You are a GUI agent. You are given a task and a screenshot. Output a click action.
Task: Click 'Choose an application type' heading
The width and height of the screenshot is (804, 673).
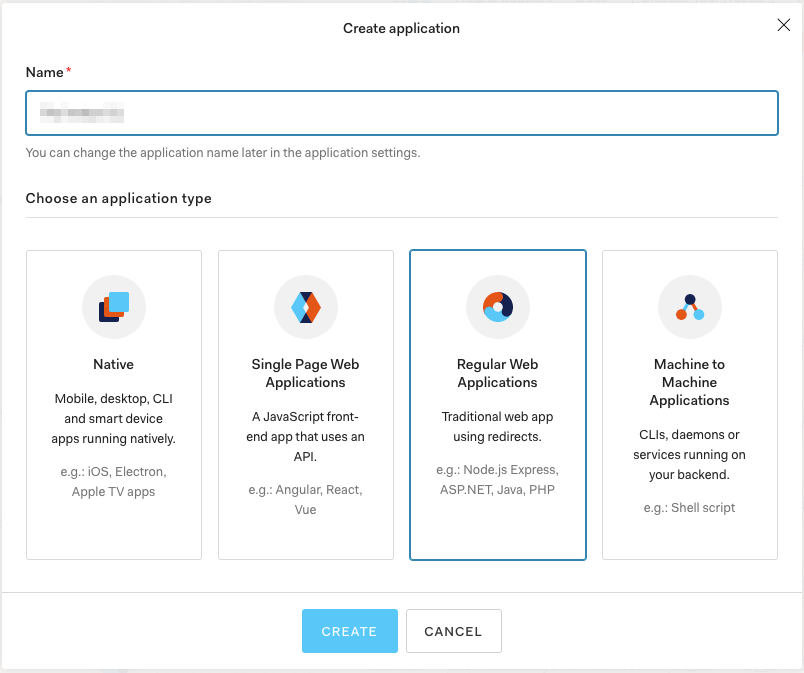click(118, 198)
